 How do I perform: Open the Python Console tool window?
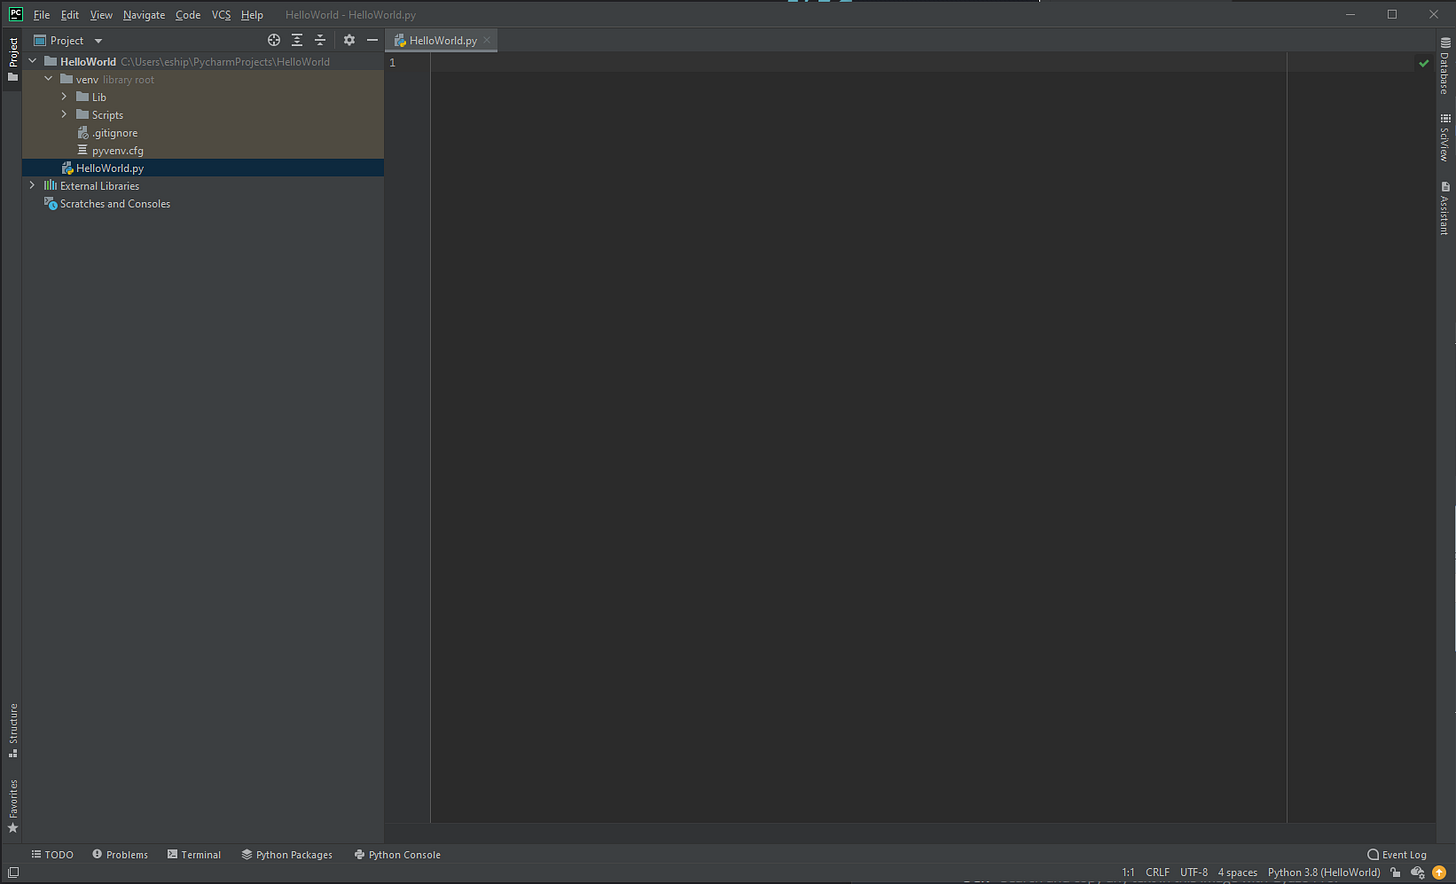(397, 855)
